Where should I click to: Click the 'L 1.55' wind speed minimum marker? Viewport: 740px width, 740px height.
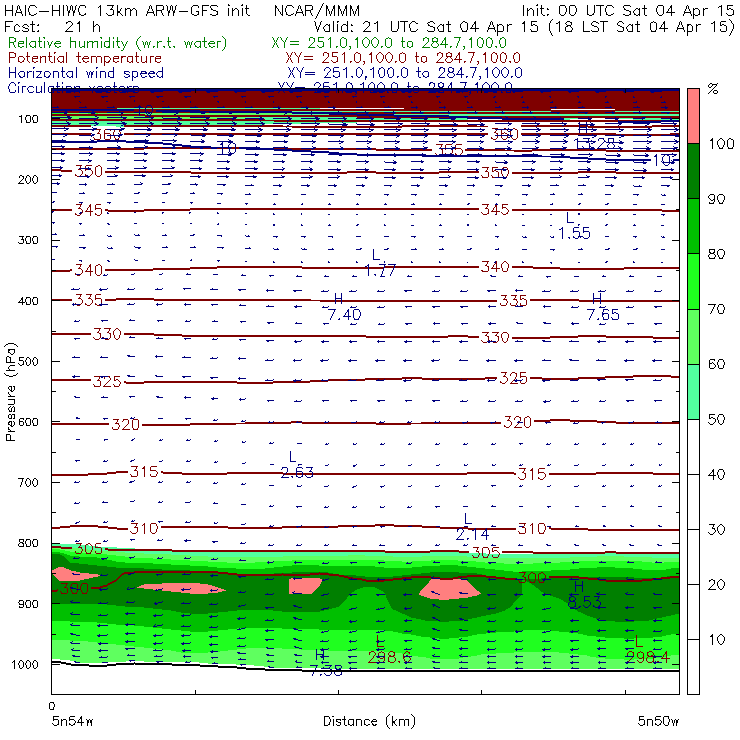click(x=574, y=226)
